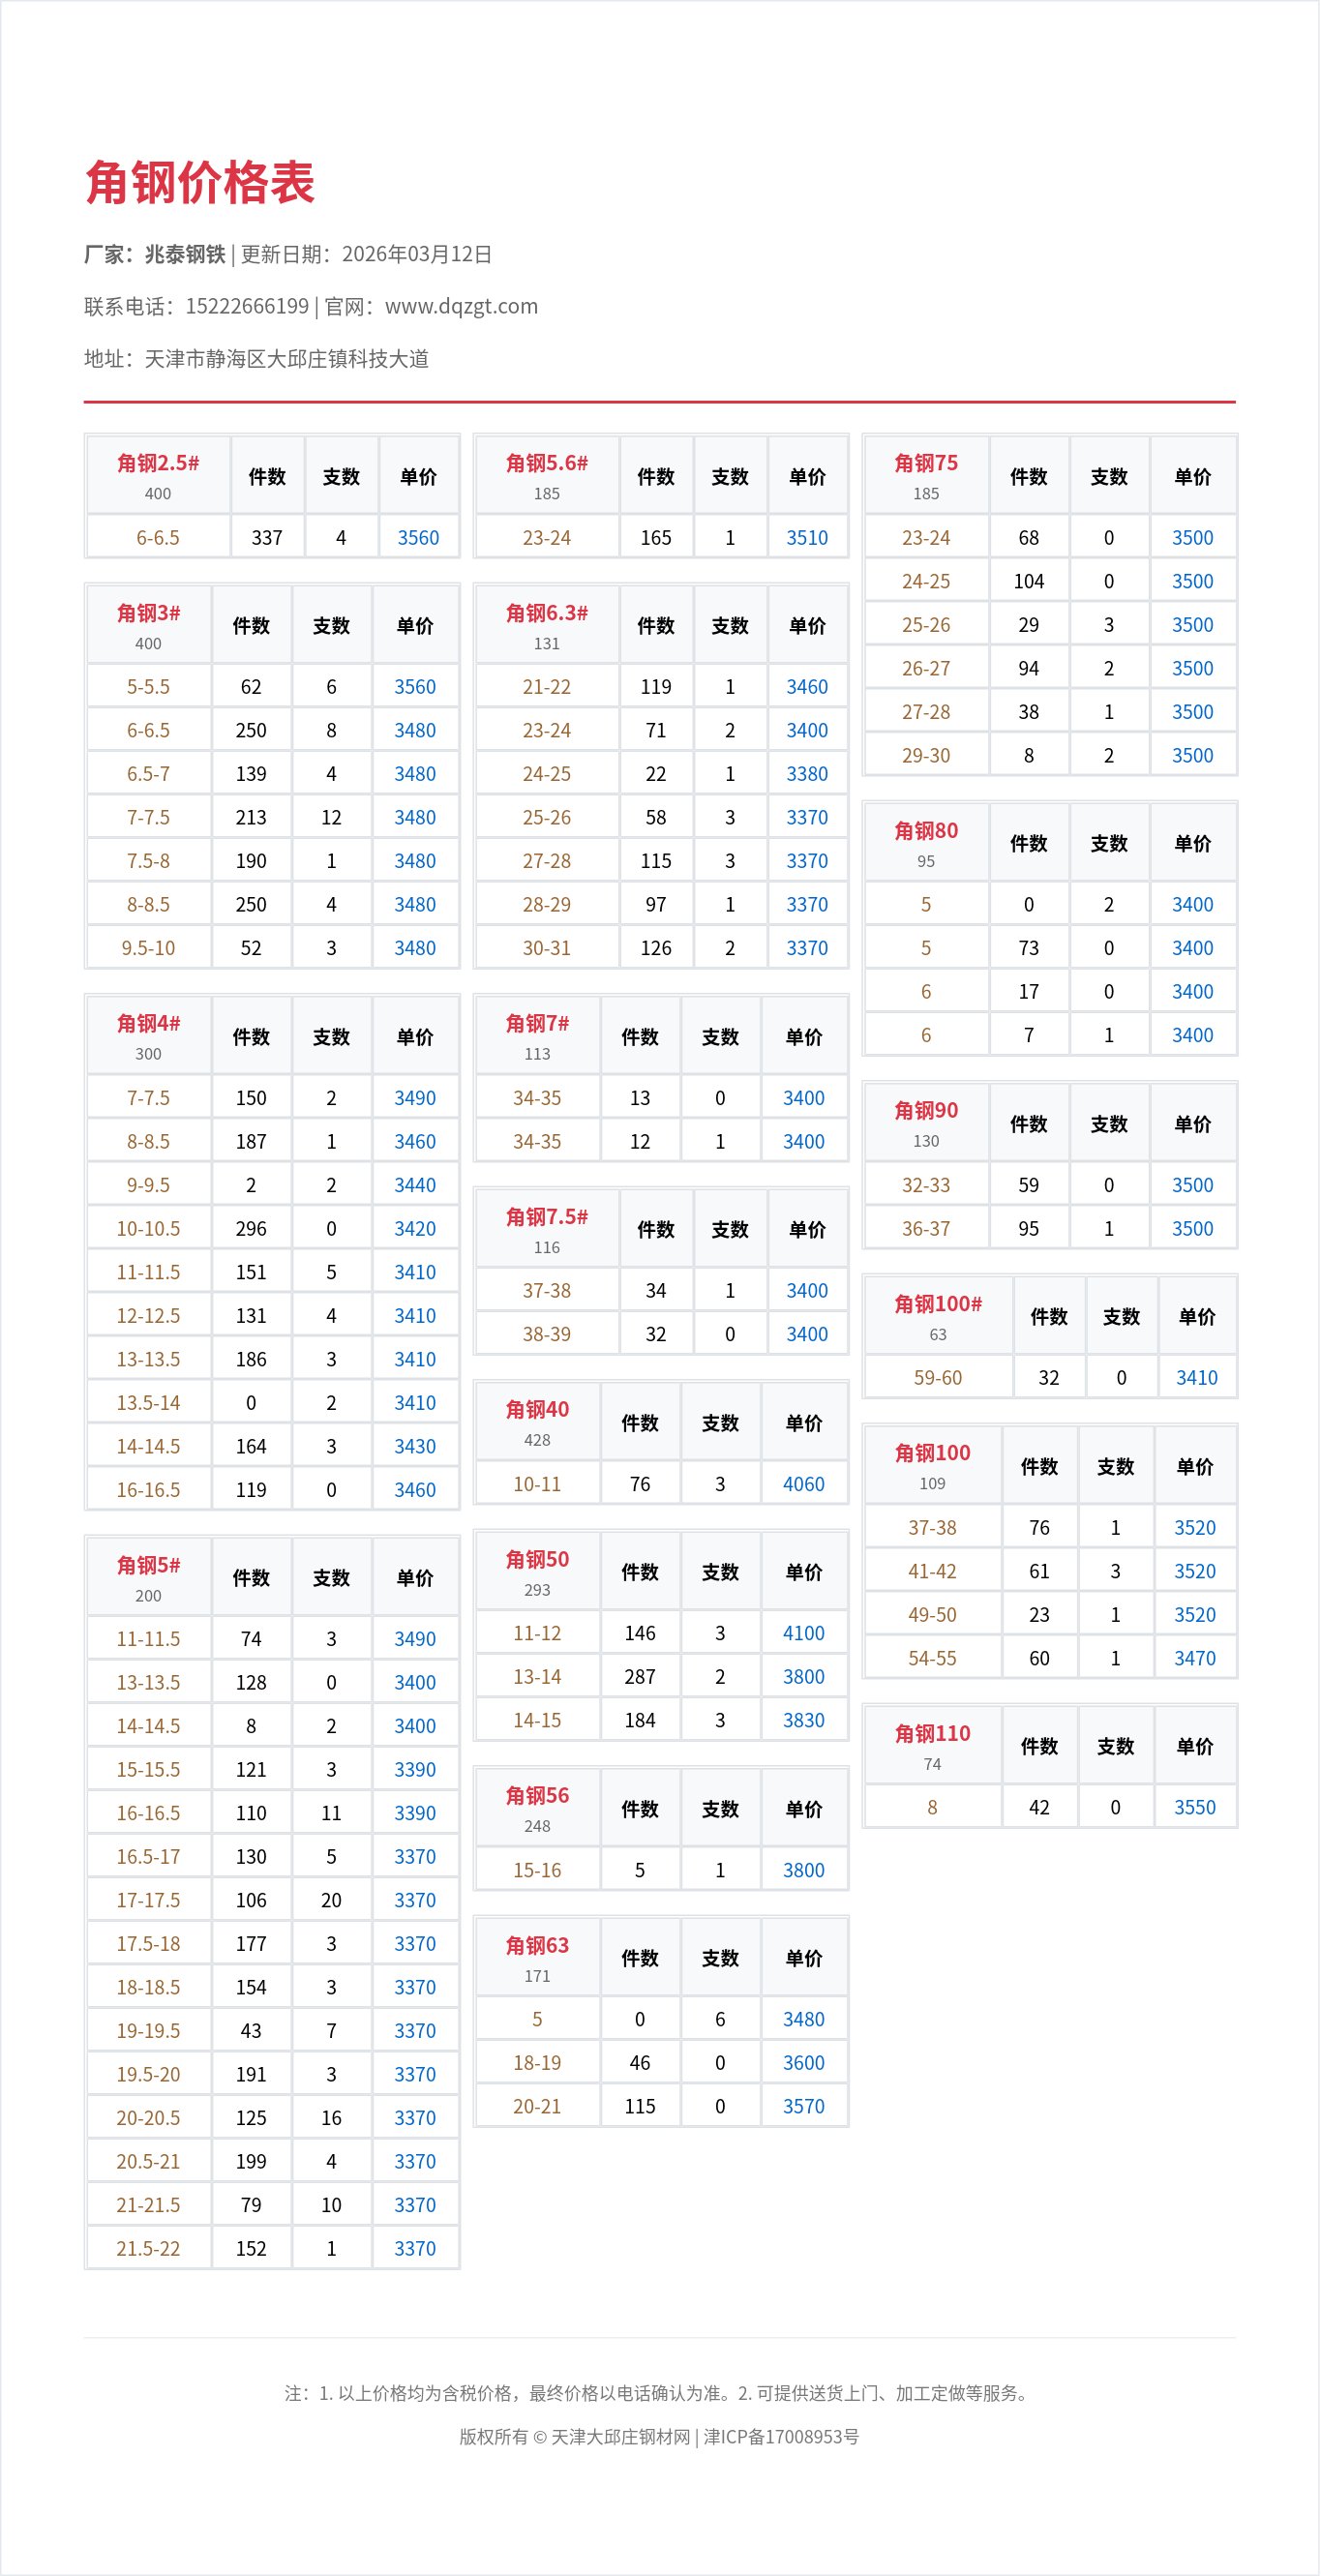Screen dimensions: 1321x2576
Task: Open price 3500 in 角钢90 36-37 row
Action: (1193, 1229)
